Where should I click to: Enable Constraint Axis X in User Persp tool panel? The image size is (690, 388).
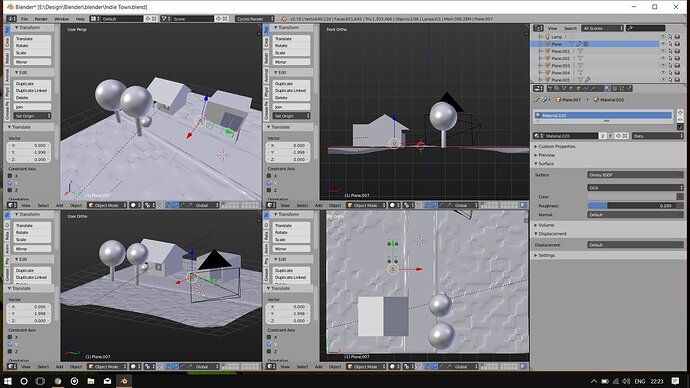10,176
